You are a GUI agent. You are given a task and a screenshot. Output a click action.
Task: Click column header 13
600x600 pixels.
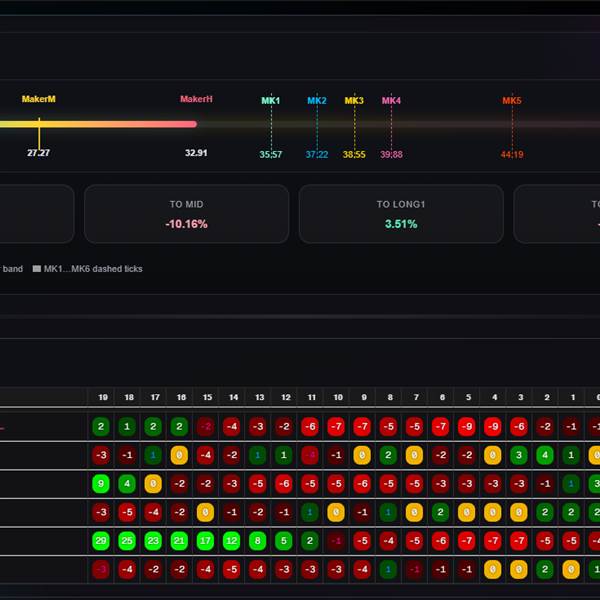(259, 397)
